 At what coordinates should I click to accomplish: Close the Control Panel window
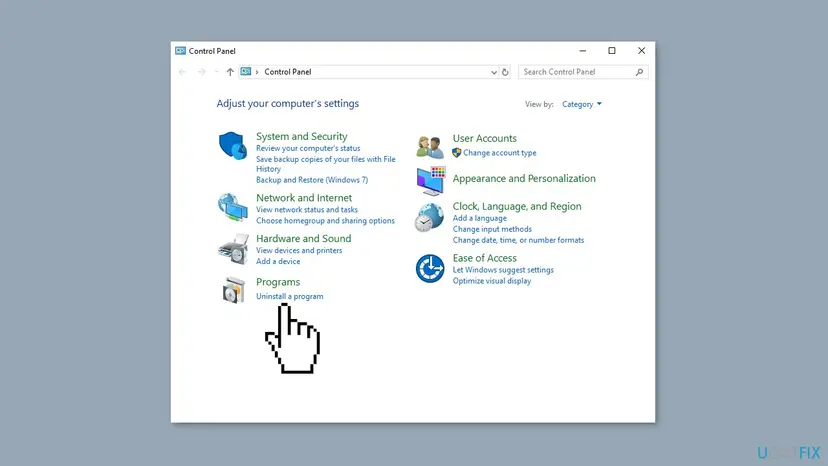pos(641,51)
